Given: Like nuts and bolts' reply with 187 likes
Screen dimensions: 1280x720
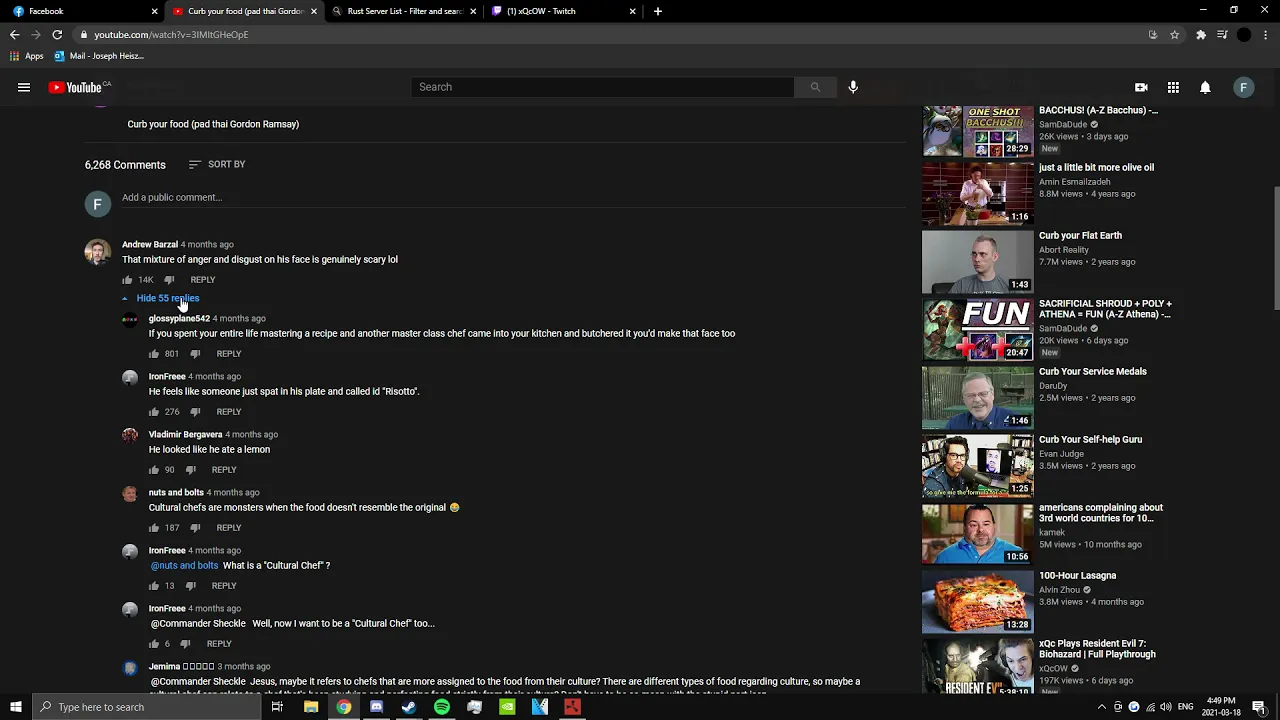Looking at the screenshot, I should [x=154, y=528].
